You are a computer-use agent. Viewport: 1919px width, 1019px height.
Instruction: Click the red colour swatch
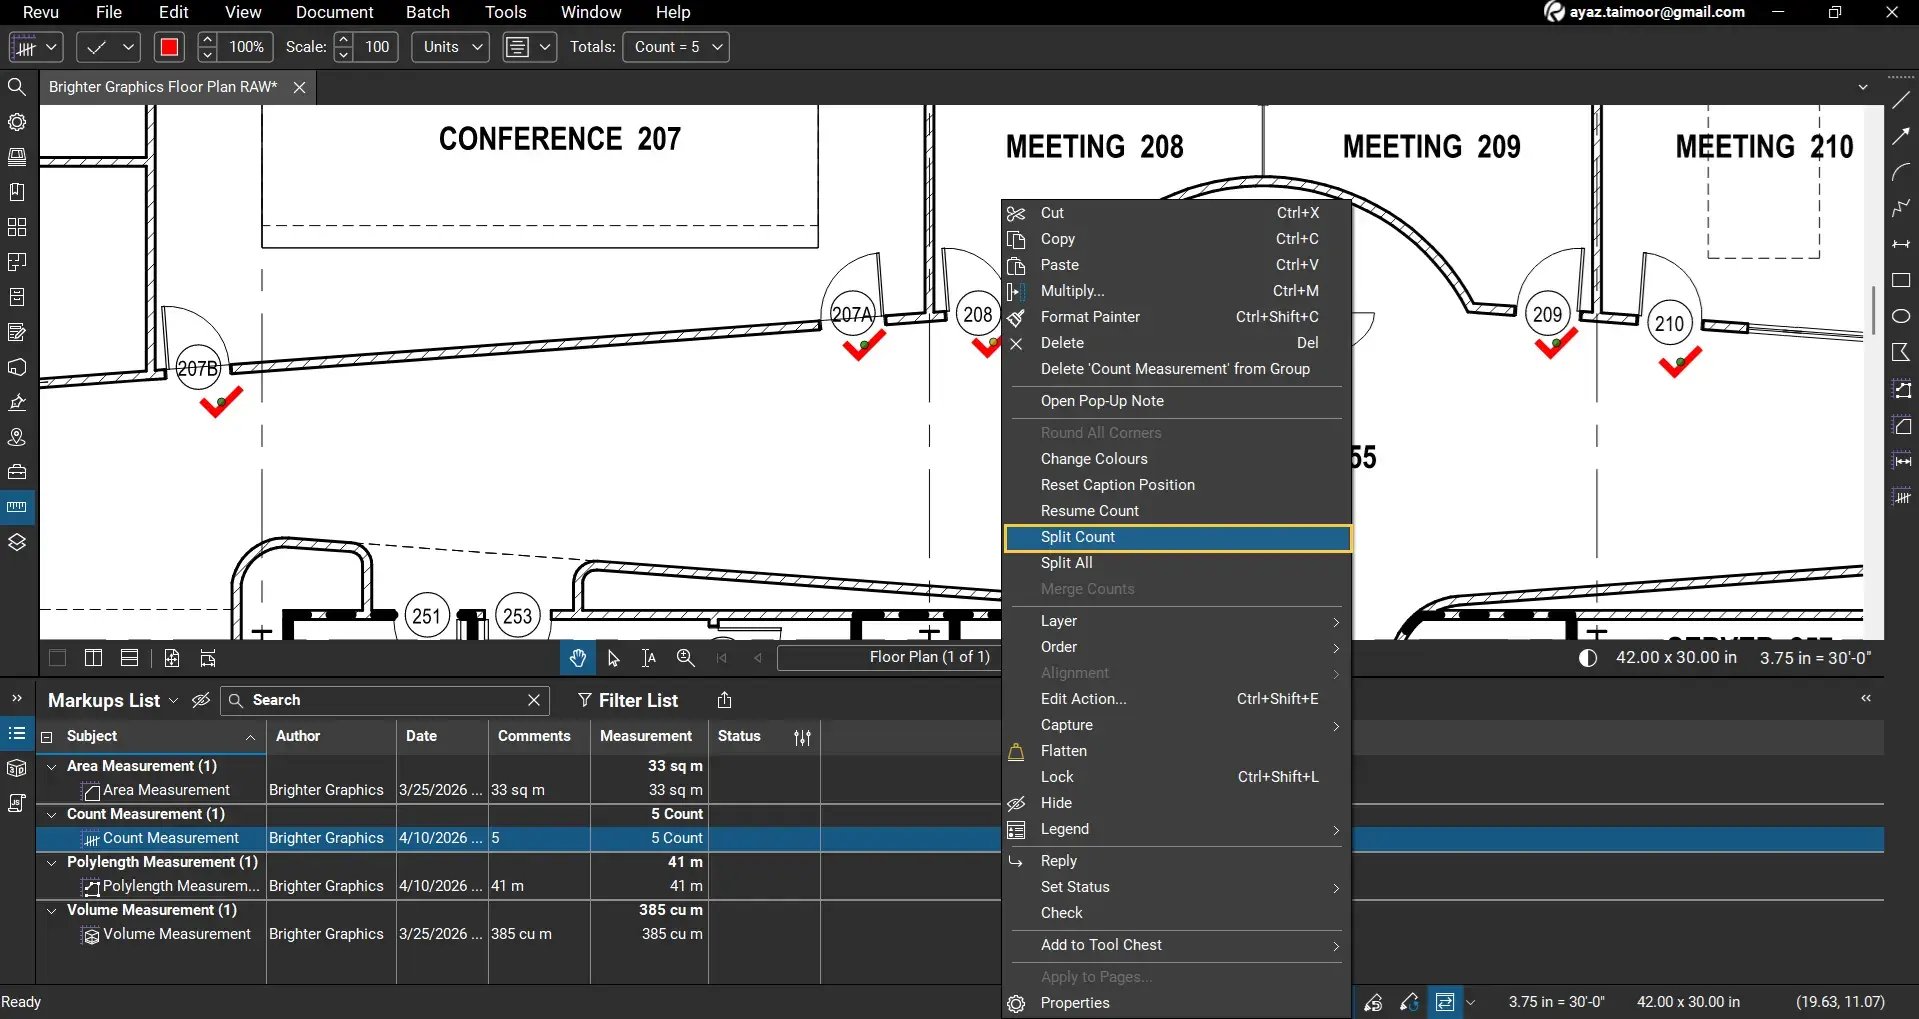169,47
